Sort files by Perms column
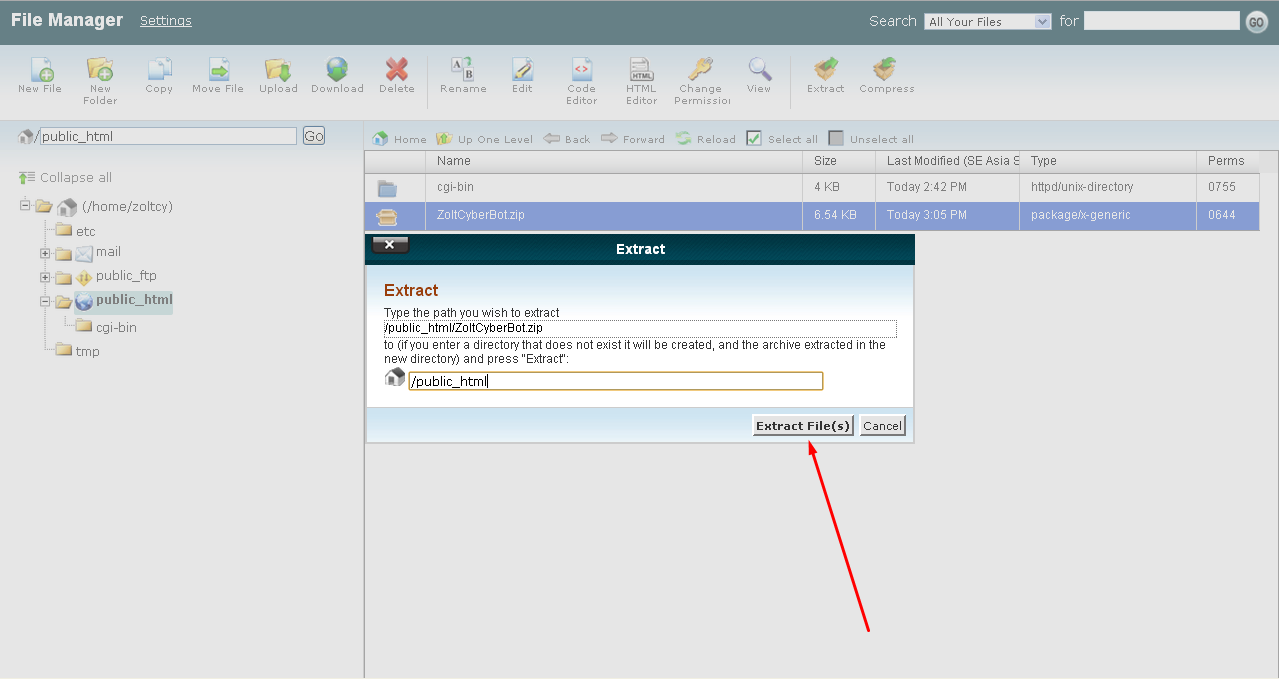Screen dimensions: 1279x680 [x=1227, y=161]
